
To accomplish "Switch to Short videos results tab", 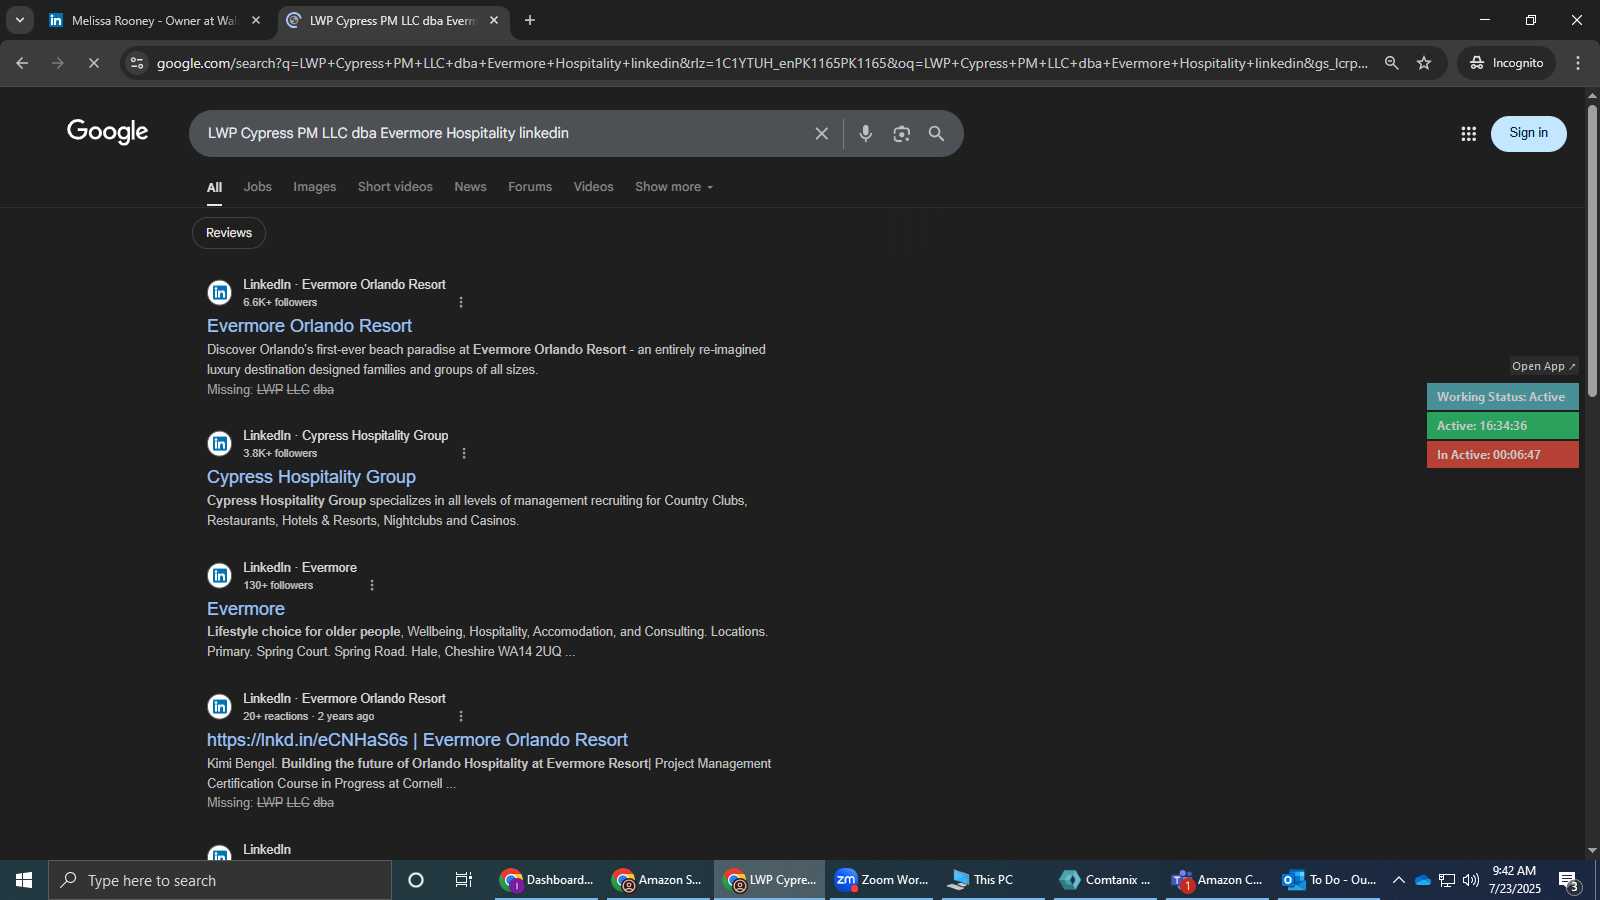I will 395,187.
